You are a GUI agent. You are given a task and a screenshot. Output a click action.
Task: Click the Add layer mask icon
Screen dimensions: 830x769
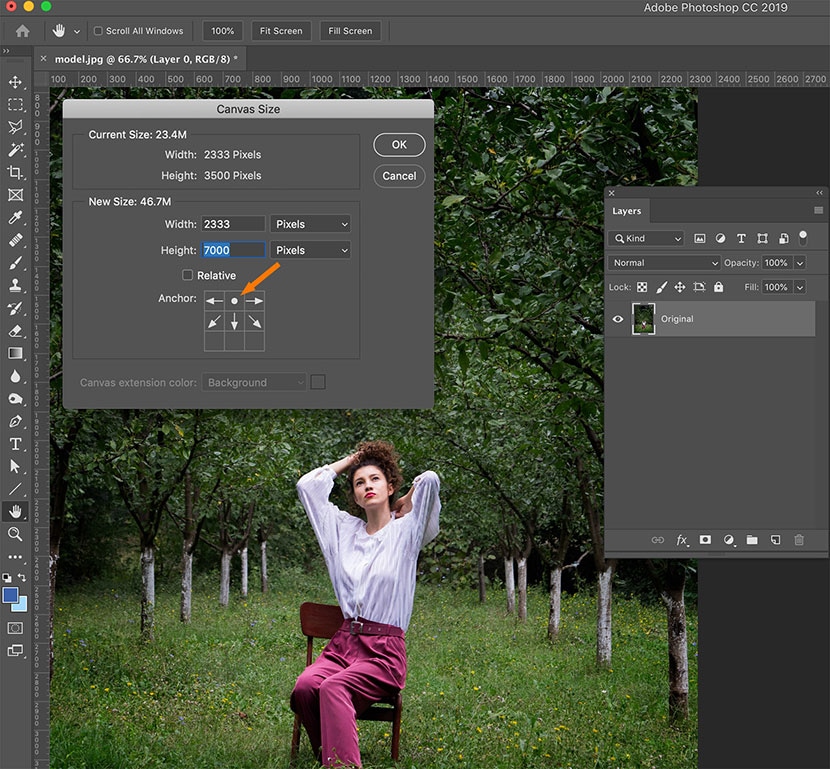click(x=705, y=540)
